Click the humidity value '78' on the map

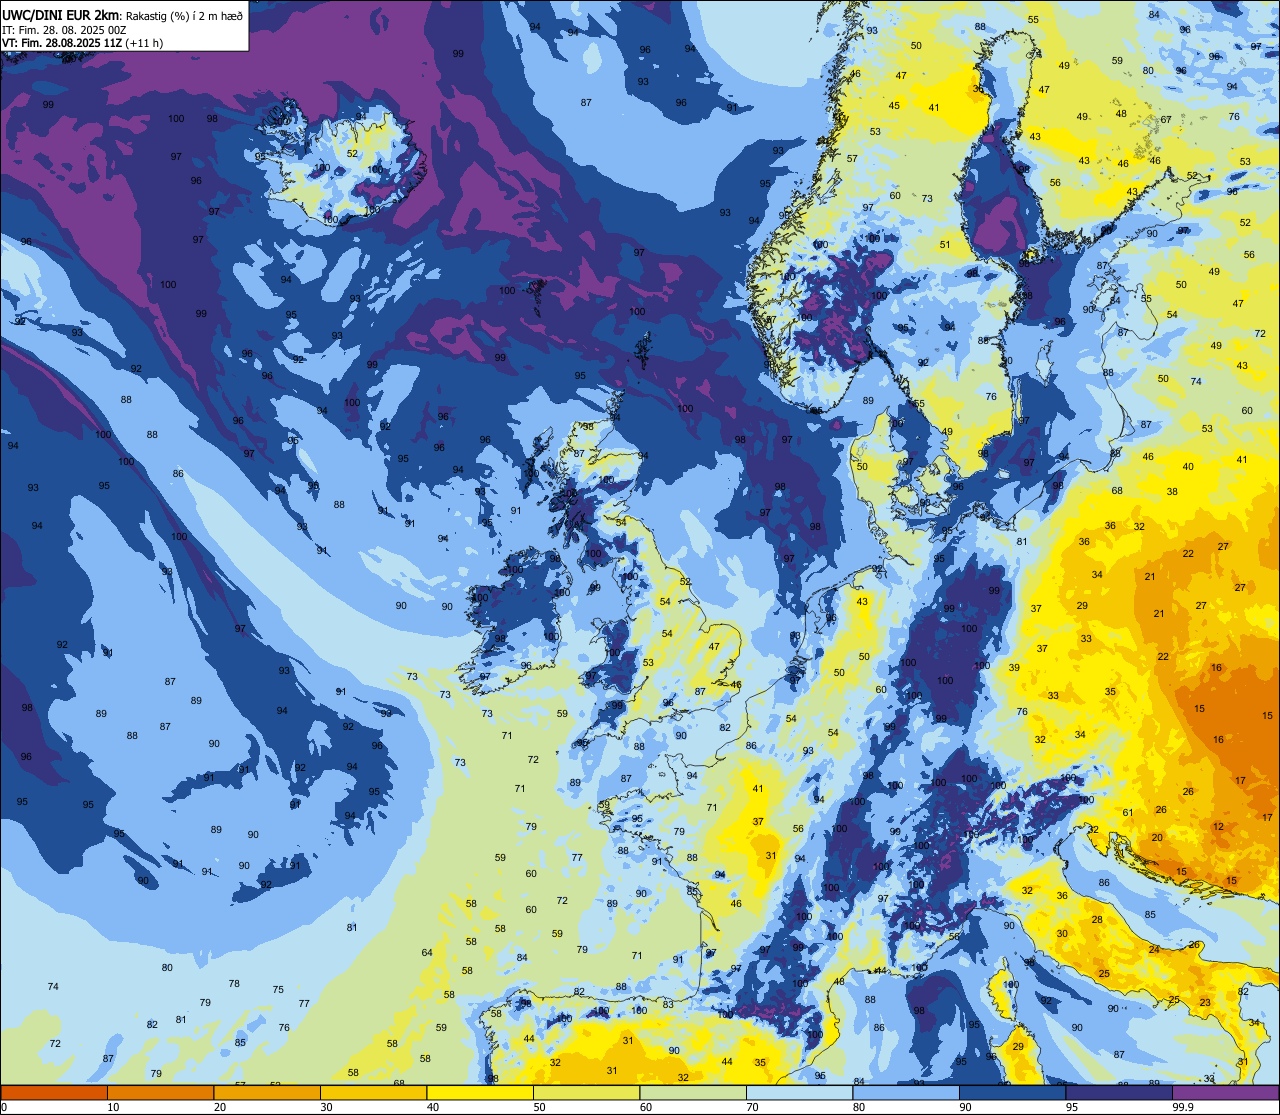(x=234, y=984)
